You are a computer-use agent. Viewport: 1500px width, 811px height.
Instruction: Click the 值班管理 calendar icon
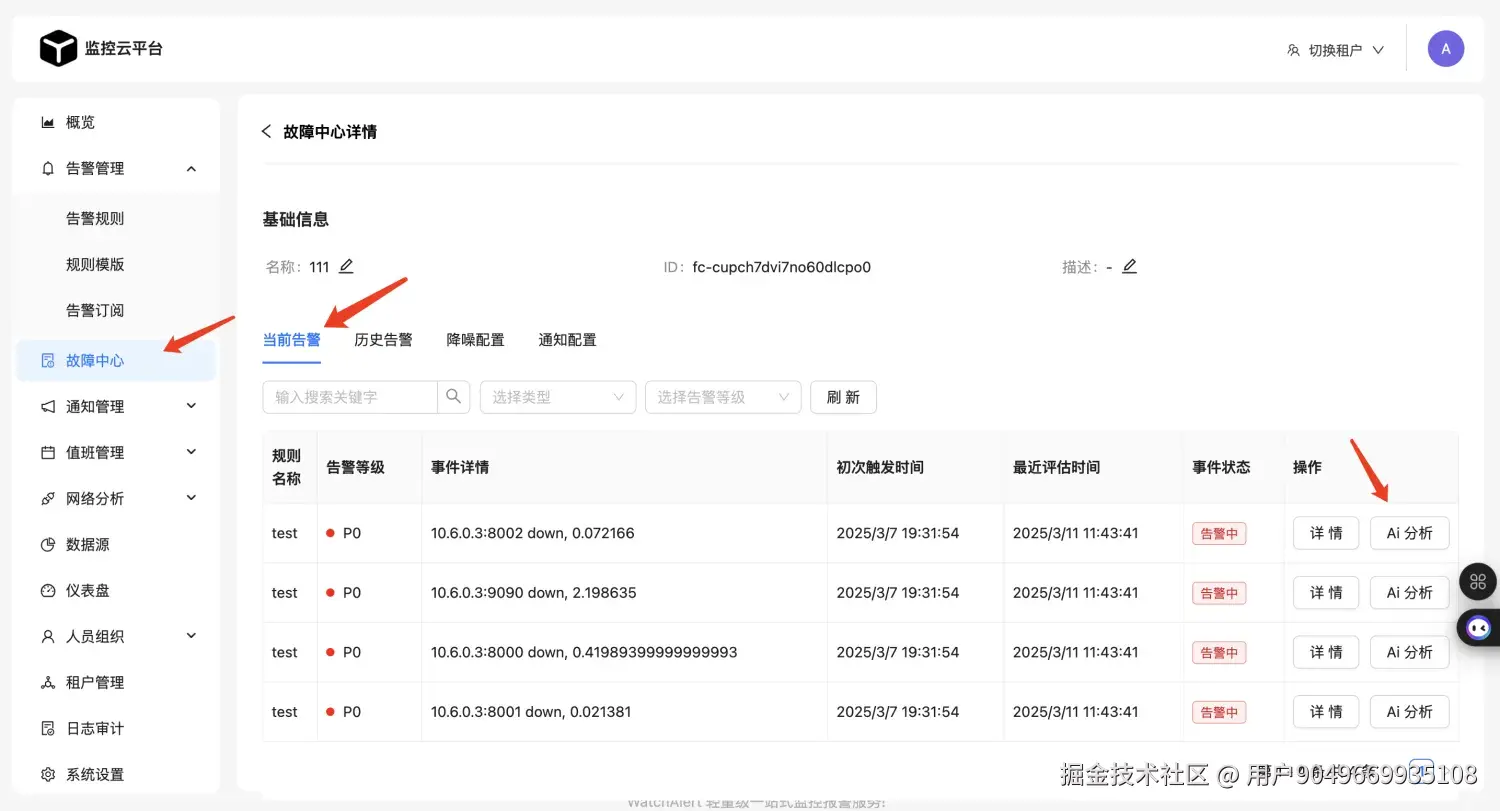(x=48, y=452)
